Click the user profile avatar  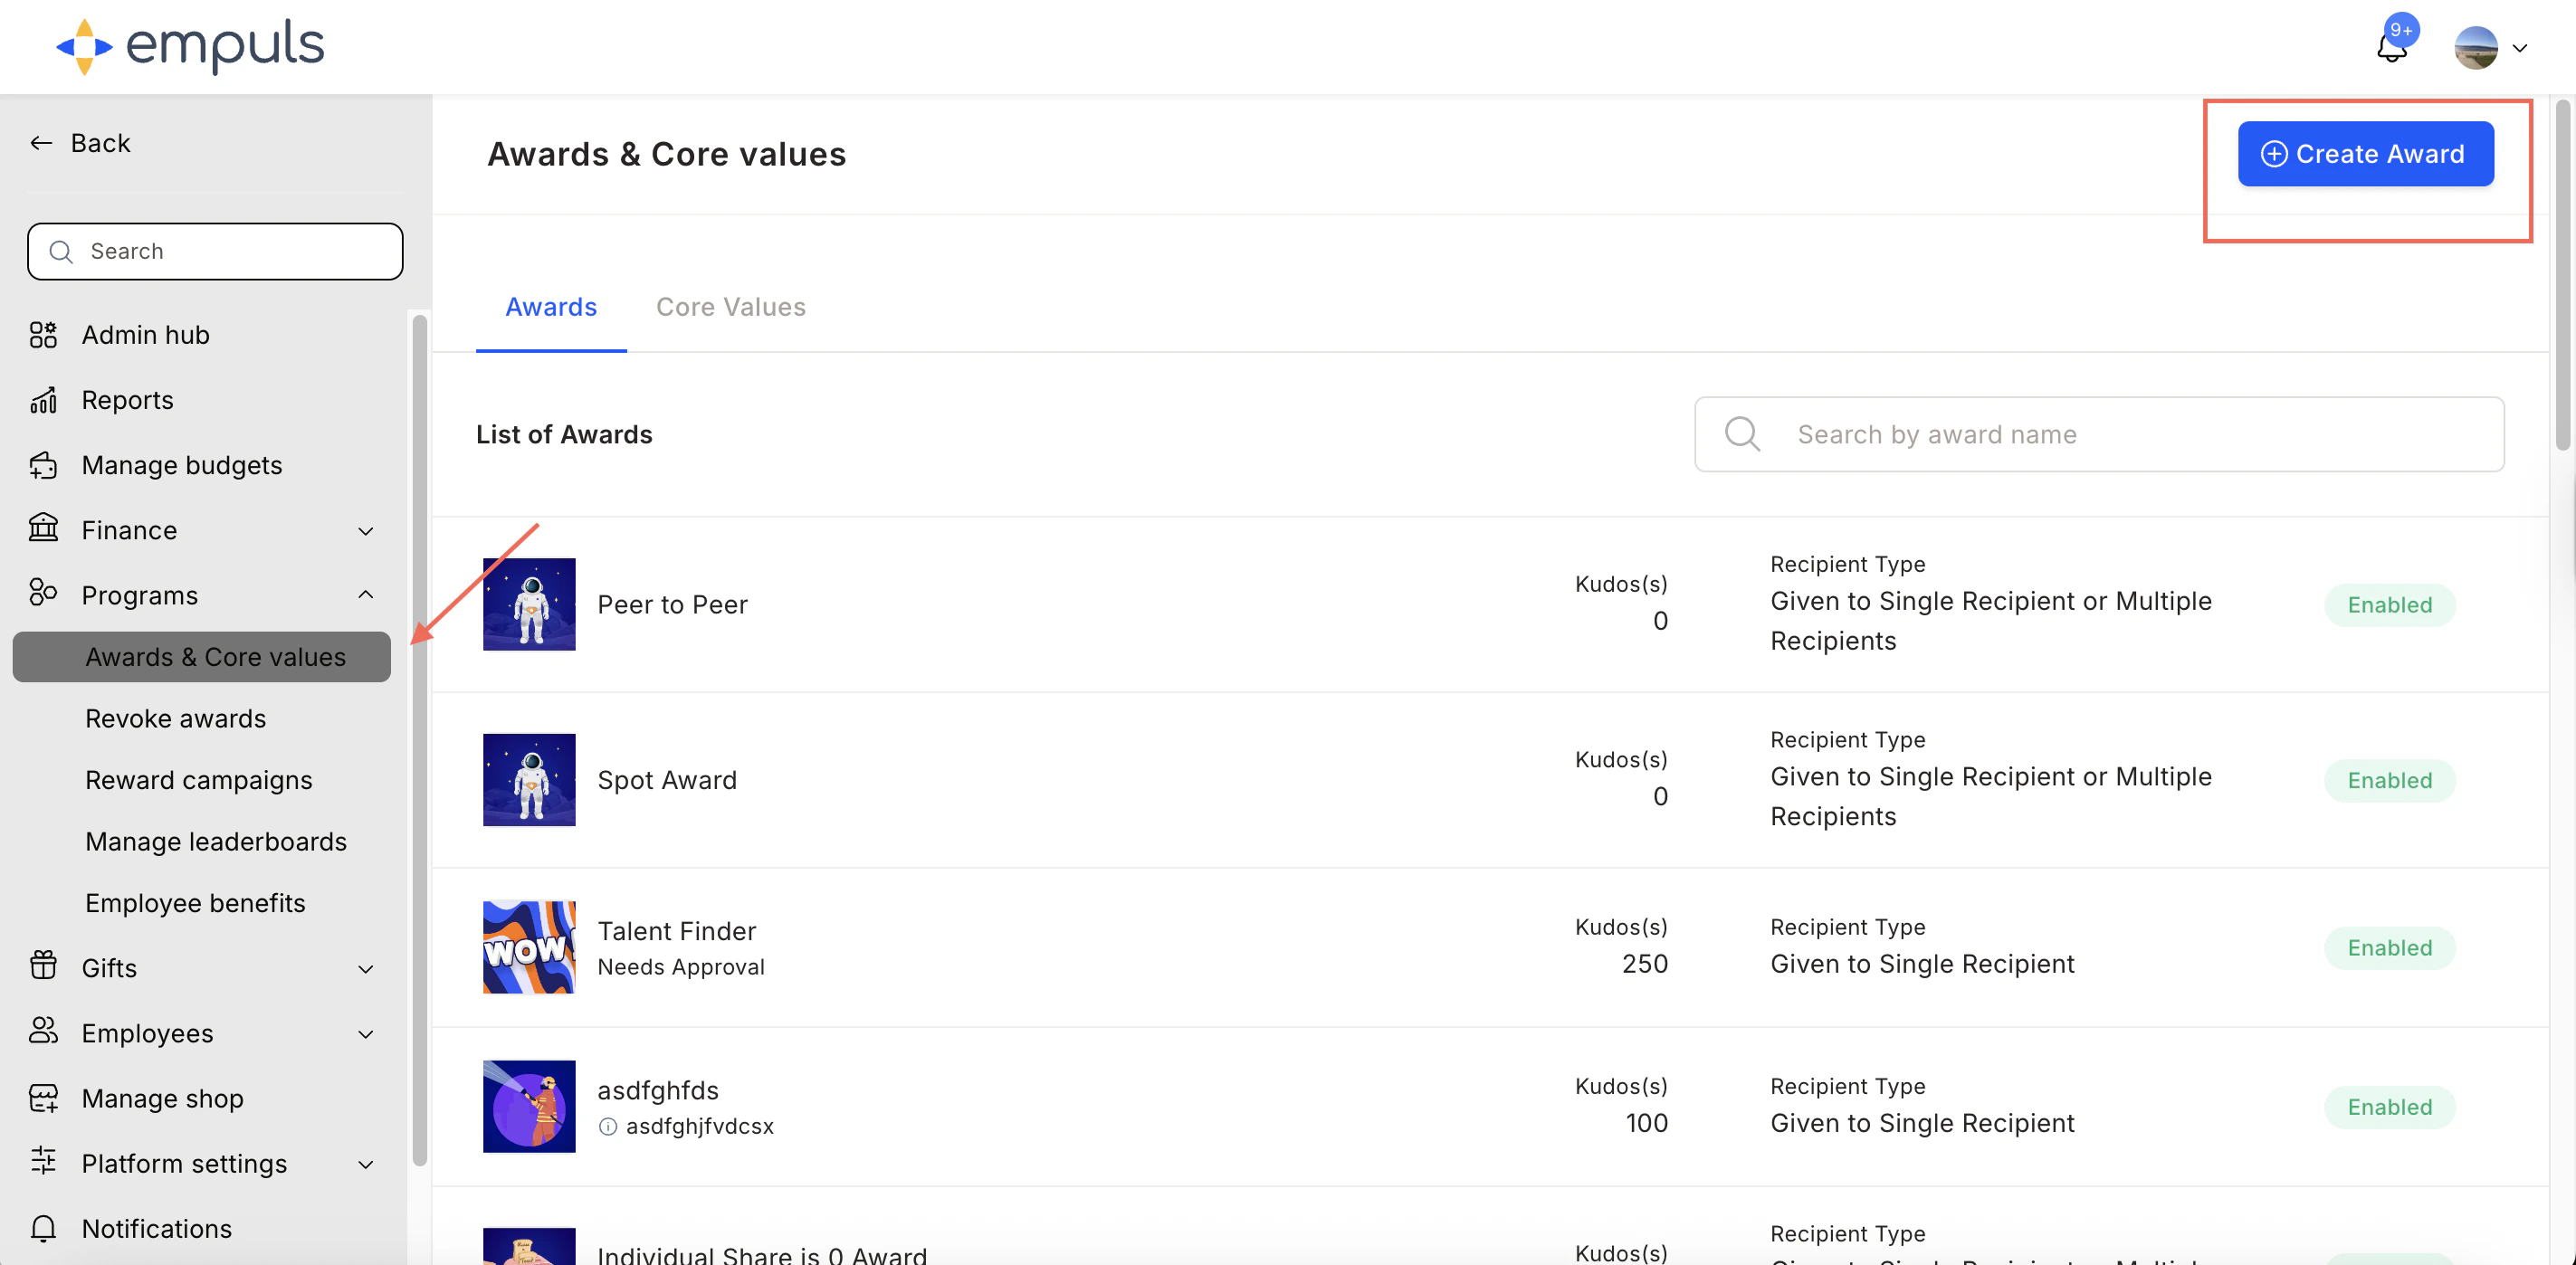[x=2476, y=47]
